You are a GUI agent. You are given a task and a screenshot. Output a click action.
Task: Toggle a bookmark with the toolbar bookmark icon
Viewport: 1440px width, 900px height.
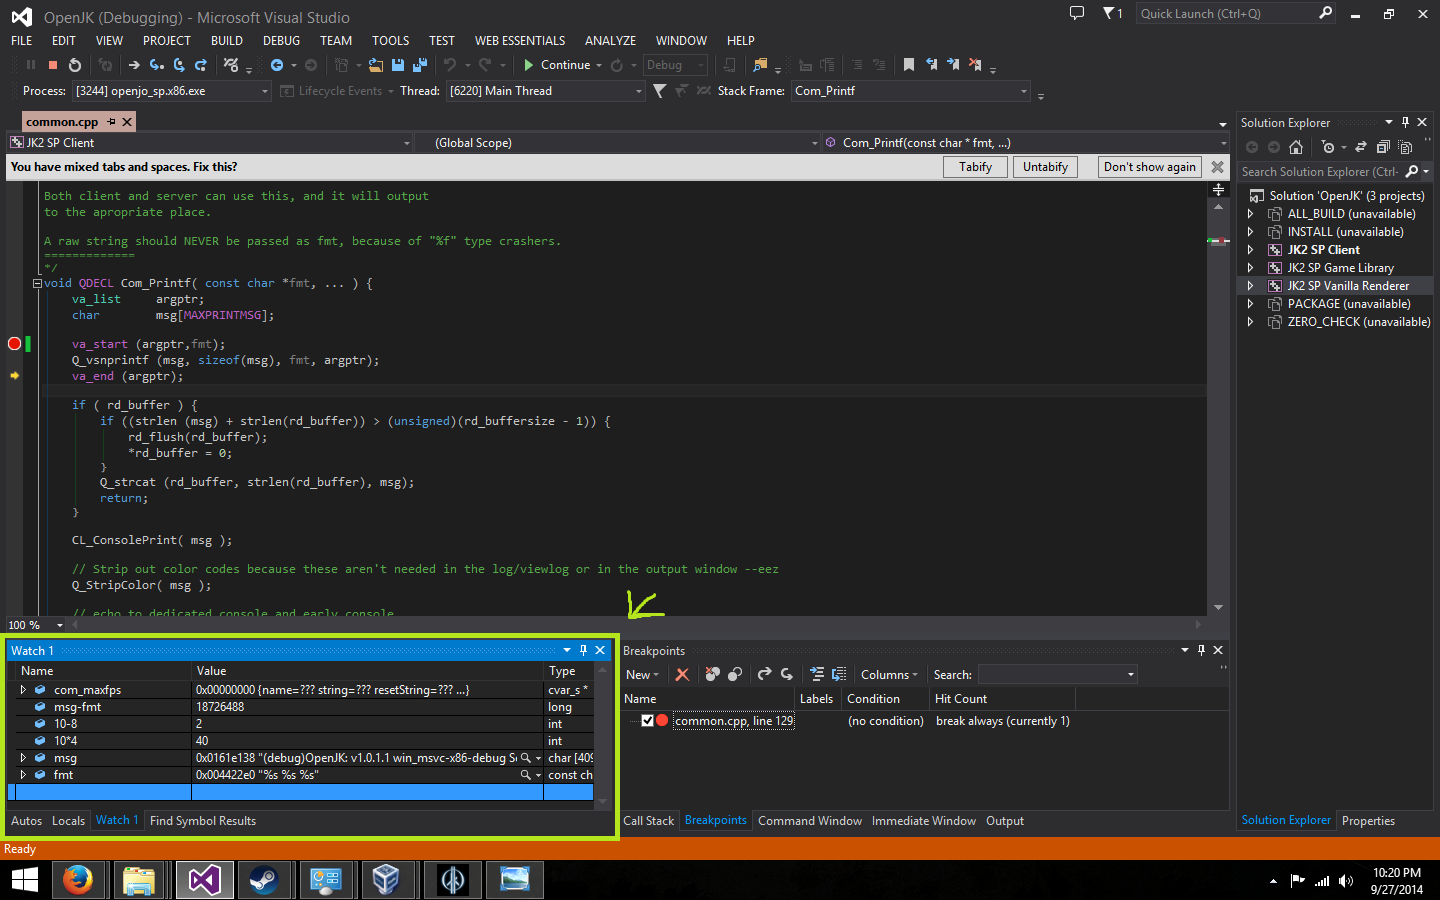tap(909, 65)
